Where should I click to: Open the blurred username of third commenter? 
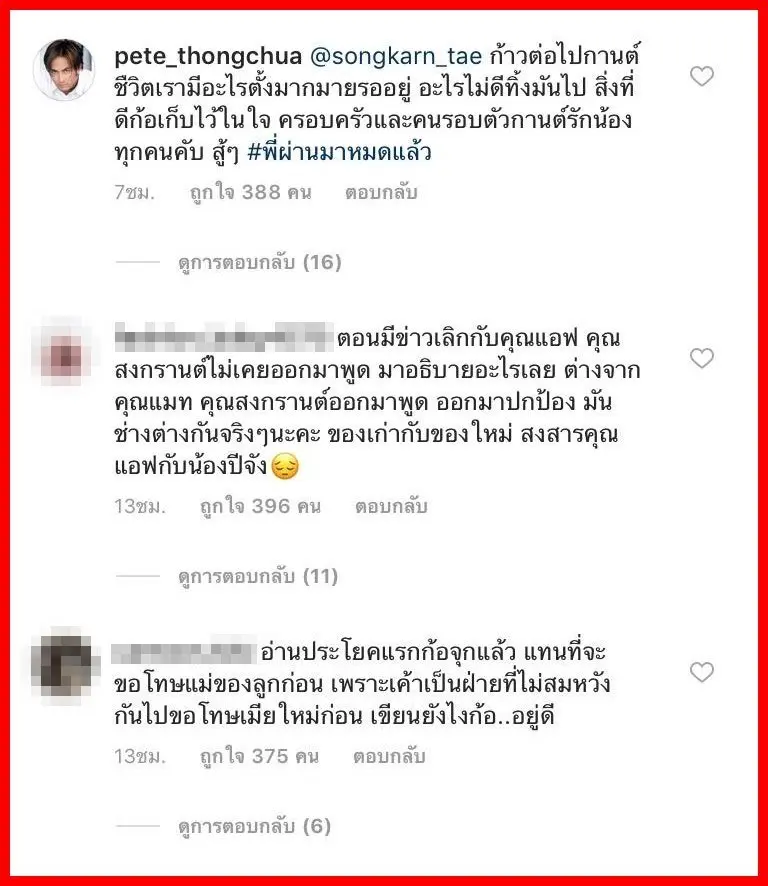click(184, 652)
